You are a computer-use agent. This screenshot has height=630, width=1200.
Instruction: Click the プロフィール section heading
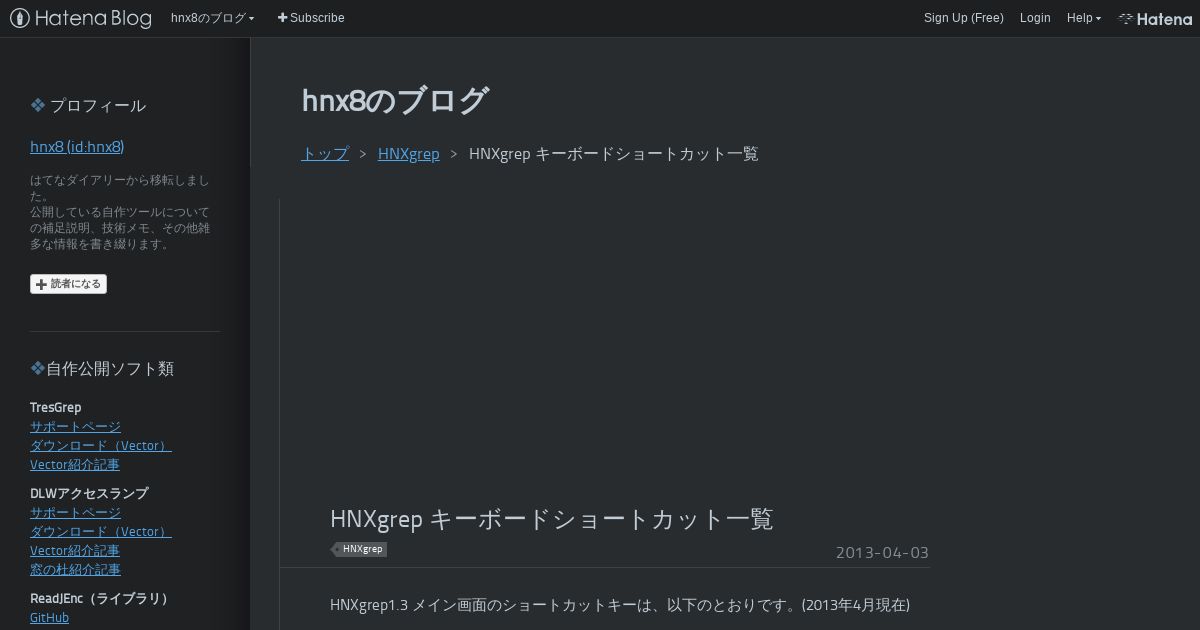point(88,105)
